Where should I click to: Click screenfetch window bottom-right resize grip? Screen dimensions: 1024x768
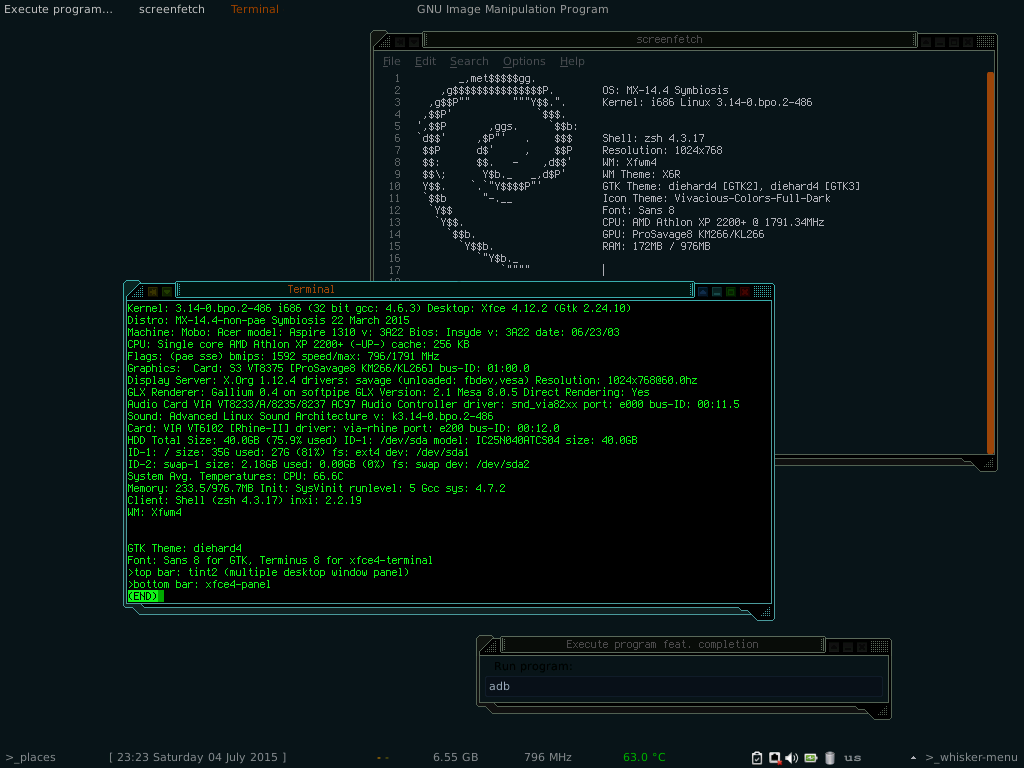point(988,463)
